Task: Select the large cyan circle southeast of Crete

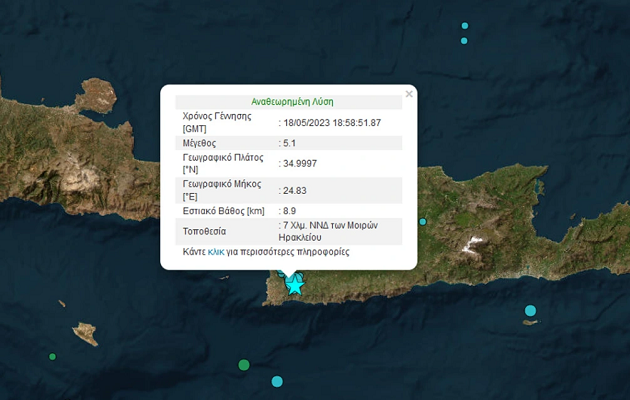Action: 530,311
